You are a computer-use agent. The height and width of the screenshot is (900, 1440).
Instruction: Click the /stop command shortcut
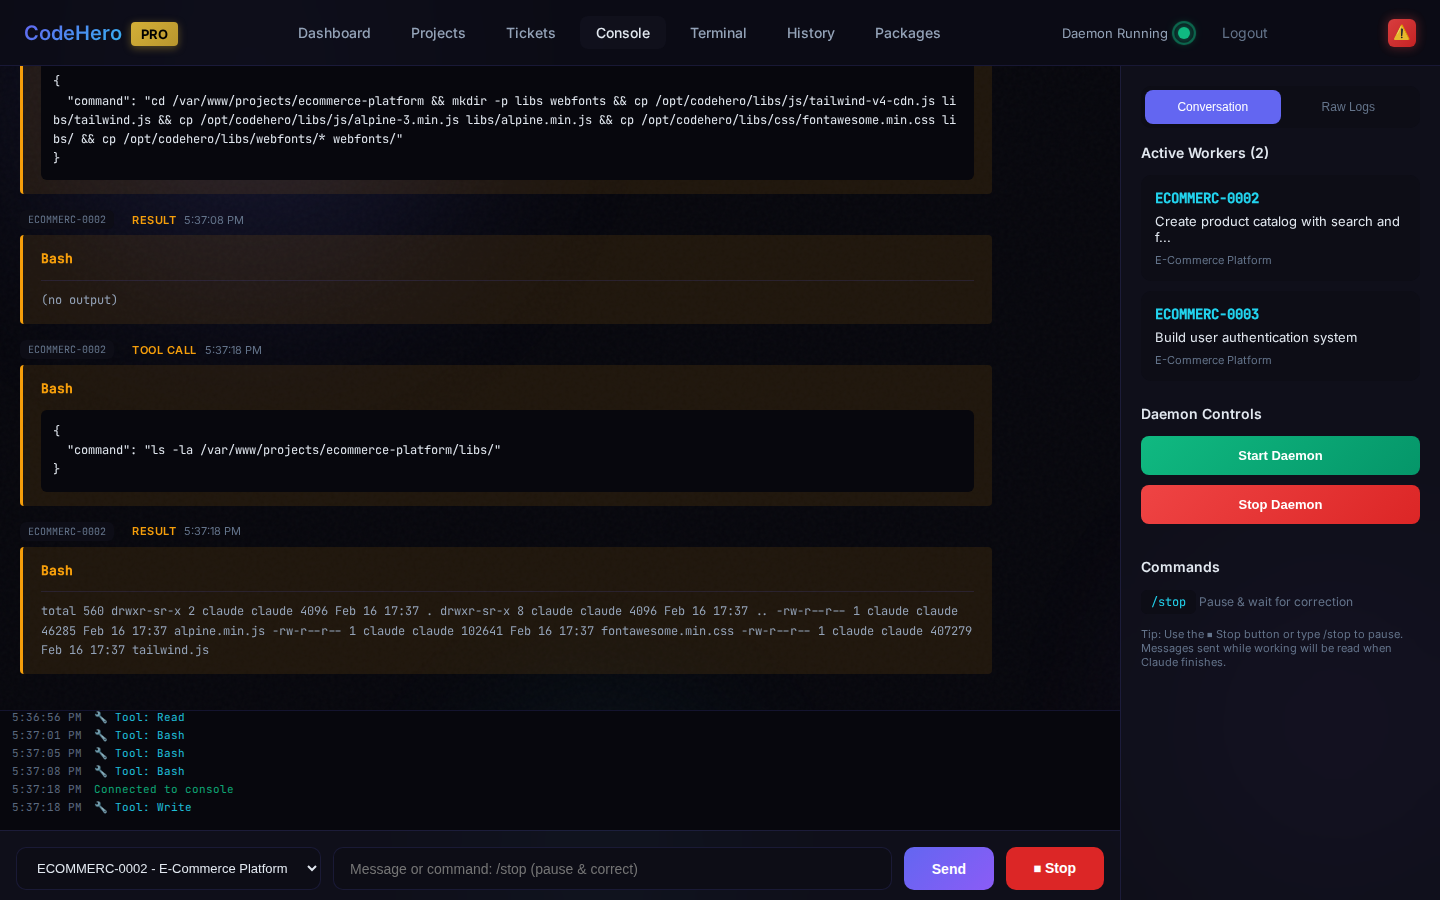(x=1168, y=602)
